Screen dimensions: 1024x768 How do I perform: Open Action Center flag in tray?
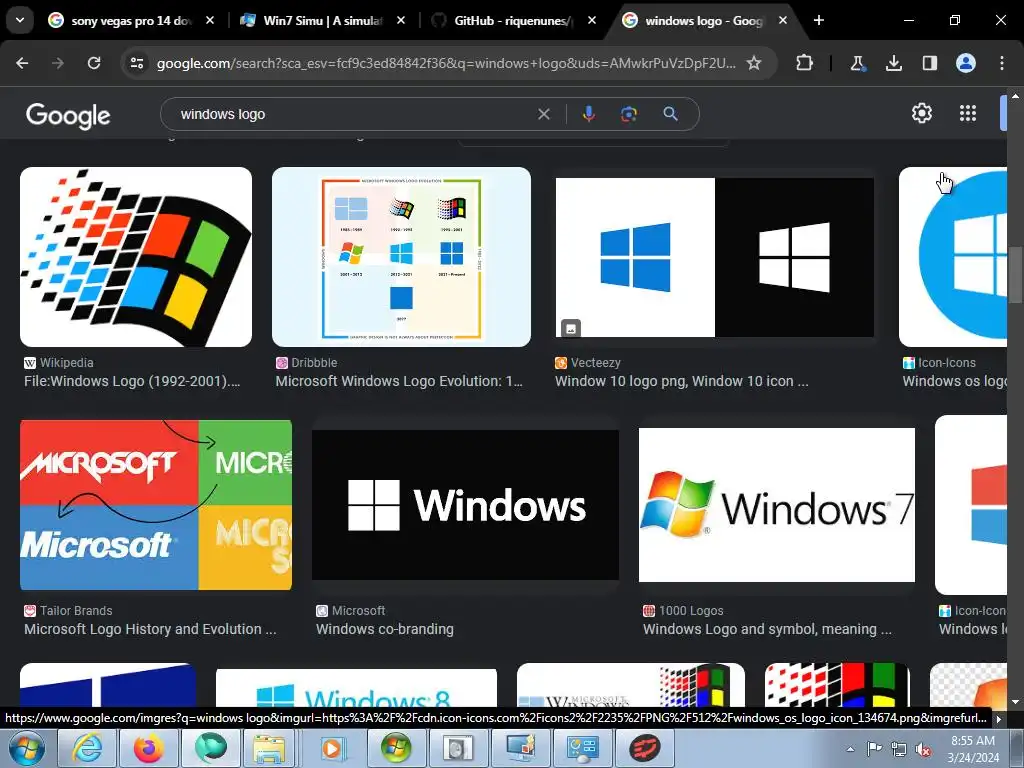tap(874, 749)
